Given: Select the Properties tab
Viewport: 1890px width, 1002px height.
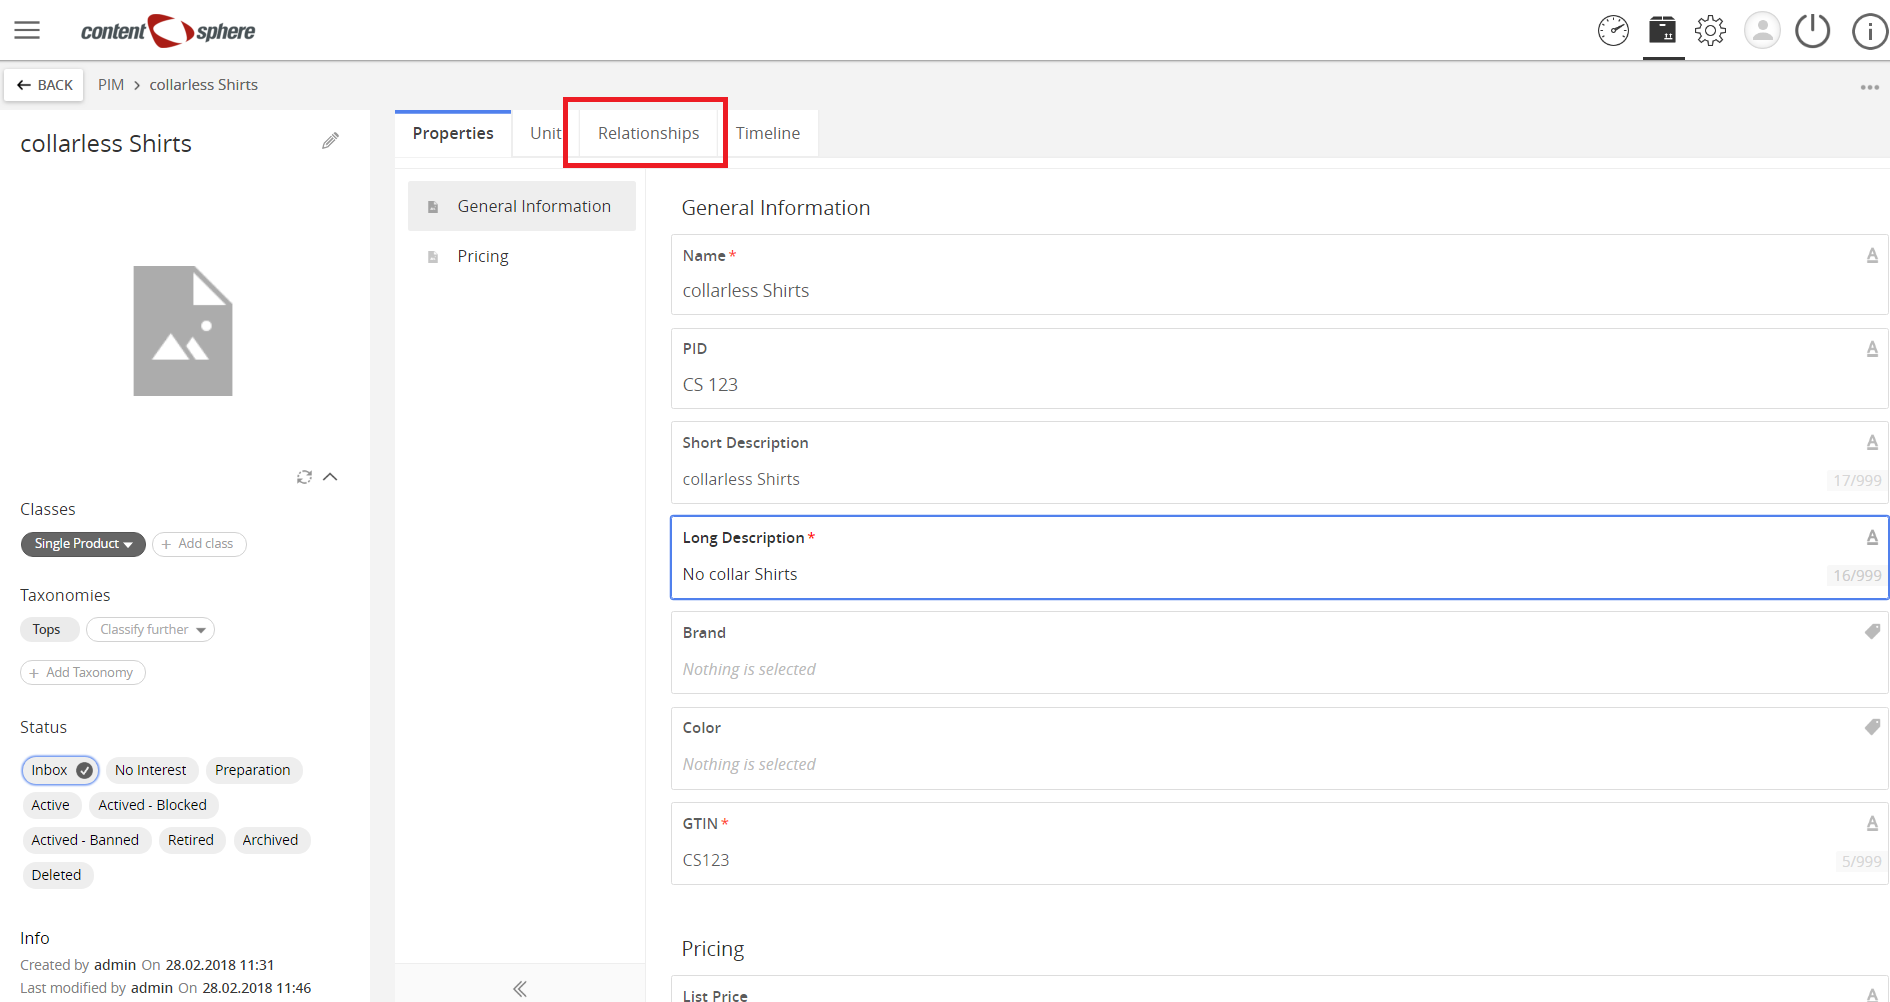Looking at the screenshot, I should (453, 133).
